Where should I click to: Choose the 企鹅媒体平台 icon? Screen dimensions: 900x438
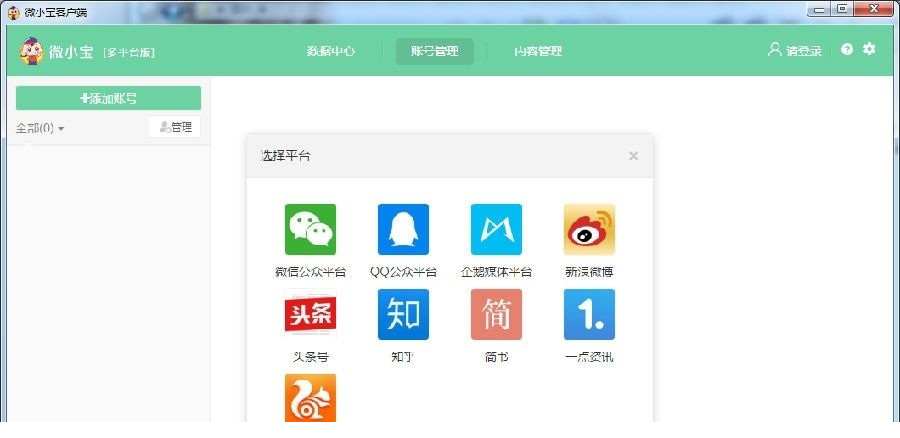pyautogui.click(x=496, y=230)
